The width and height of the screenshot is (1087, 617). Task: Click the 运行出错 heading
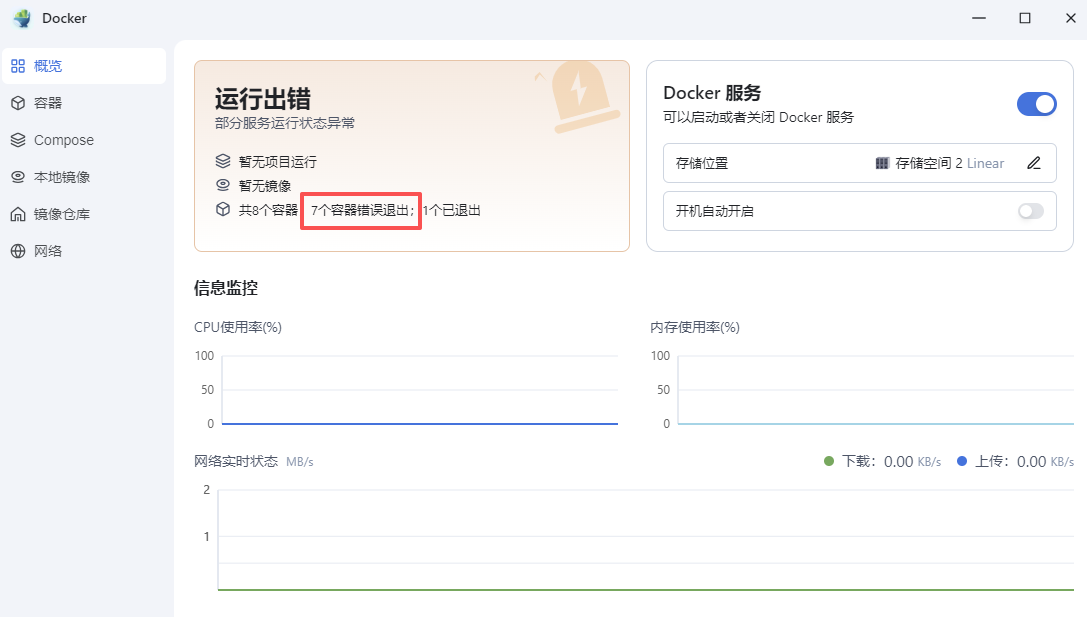pos(263,98)
